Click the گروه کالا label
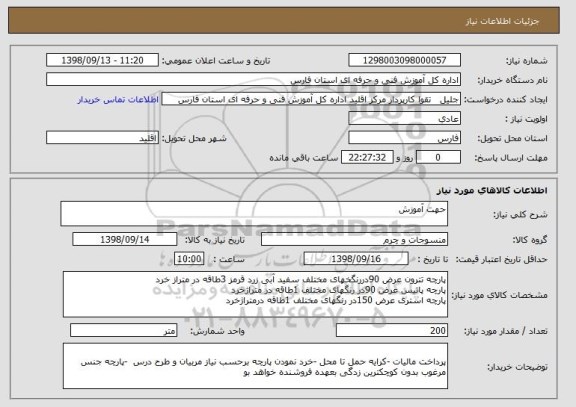Image resolution: width=576 pixels, height=407 pixels. pyautogui.click(x=530, y=240)
